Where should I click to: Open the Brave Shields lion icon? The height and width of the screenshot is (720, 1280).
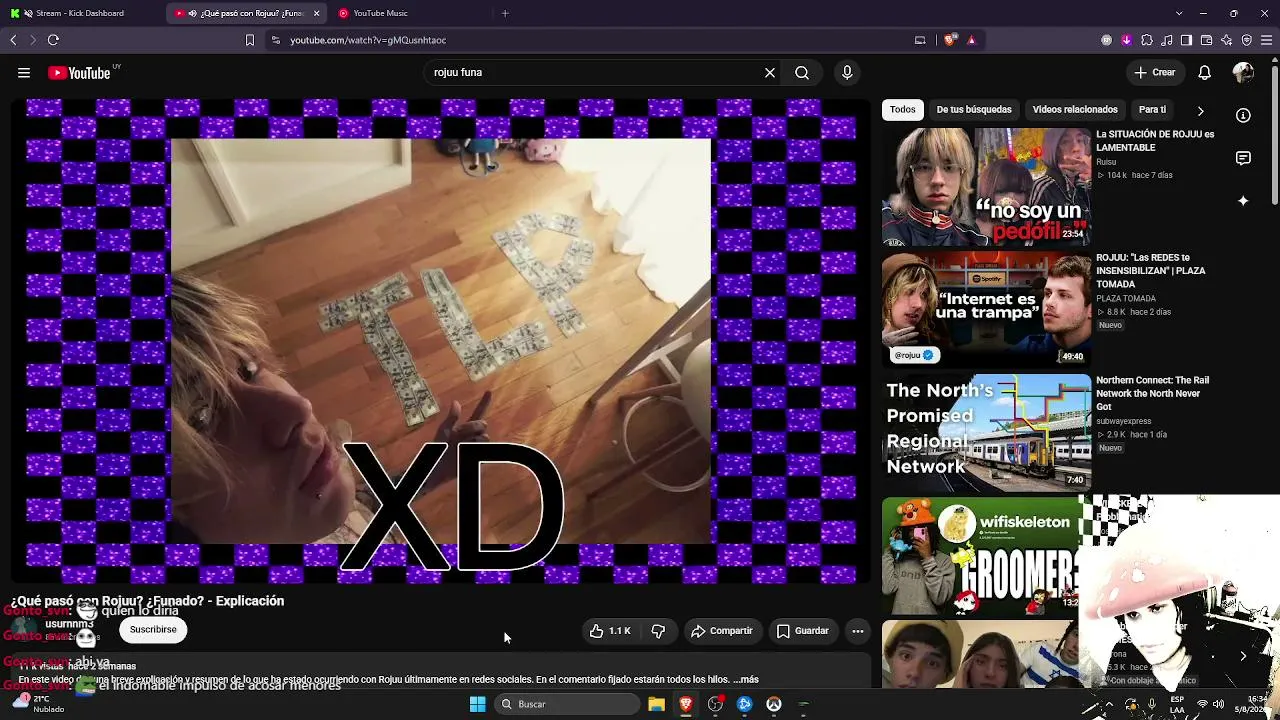[949, 40]
